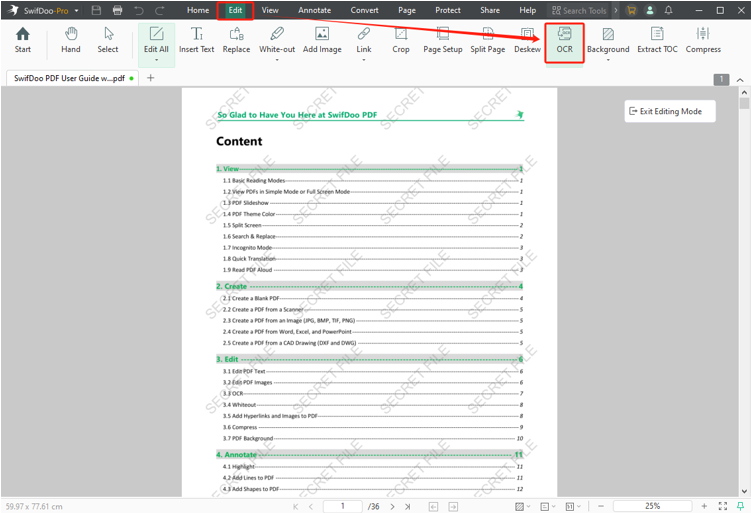Expand the Edit All dropdown arrow
The width and height of the screenshot is (751, 513).
pyautogui.click(x=156, y=60)
